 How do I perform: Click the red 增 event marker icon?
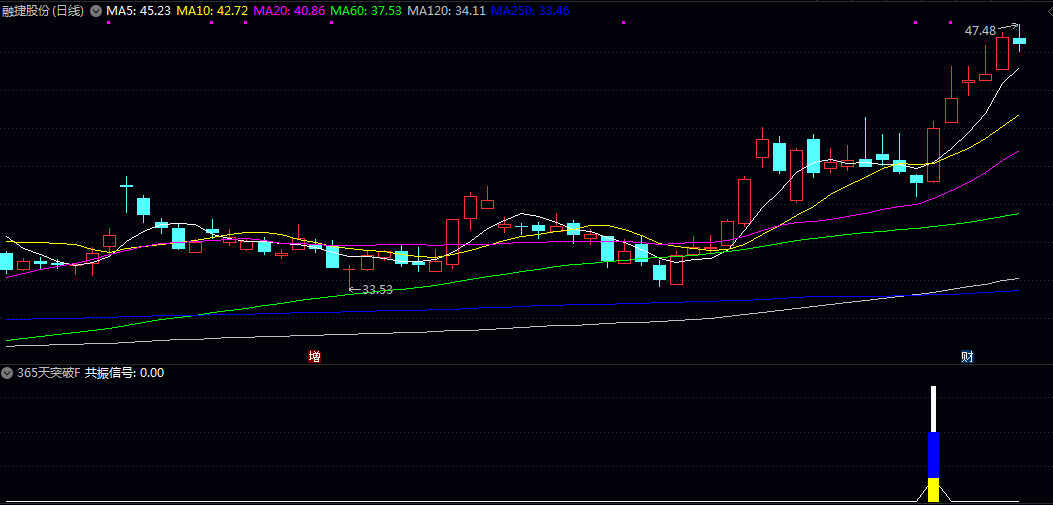(x=314, y=356)
